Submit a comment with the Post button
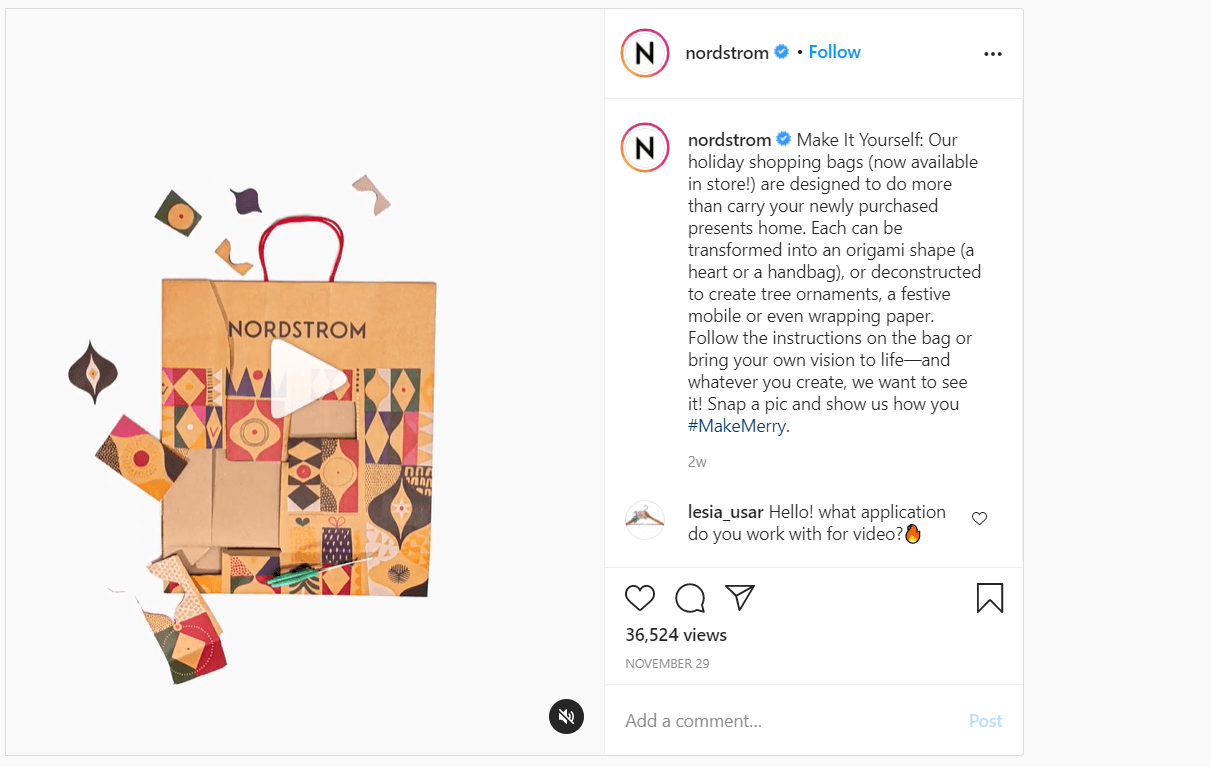Image resolution: width=1211 pixels, height=767 pixels. [x=985, y=720]
